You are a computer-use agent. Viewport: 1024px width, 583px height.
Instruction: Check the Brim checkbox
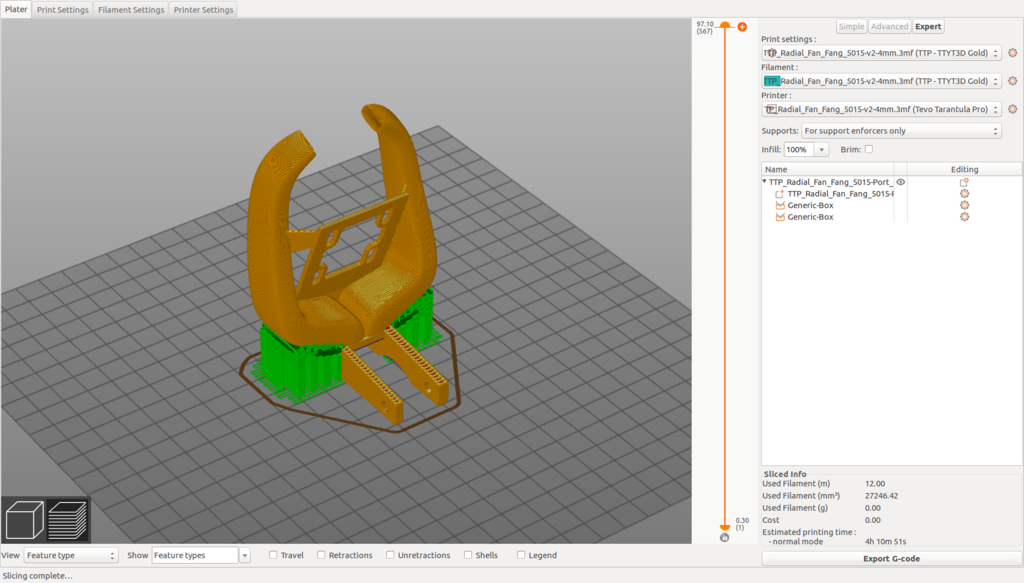point(868,149)
